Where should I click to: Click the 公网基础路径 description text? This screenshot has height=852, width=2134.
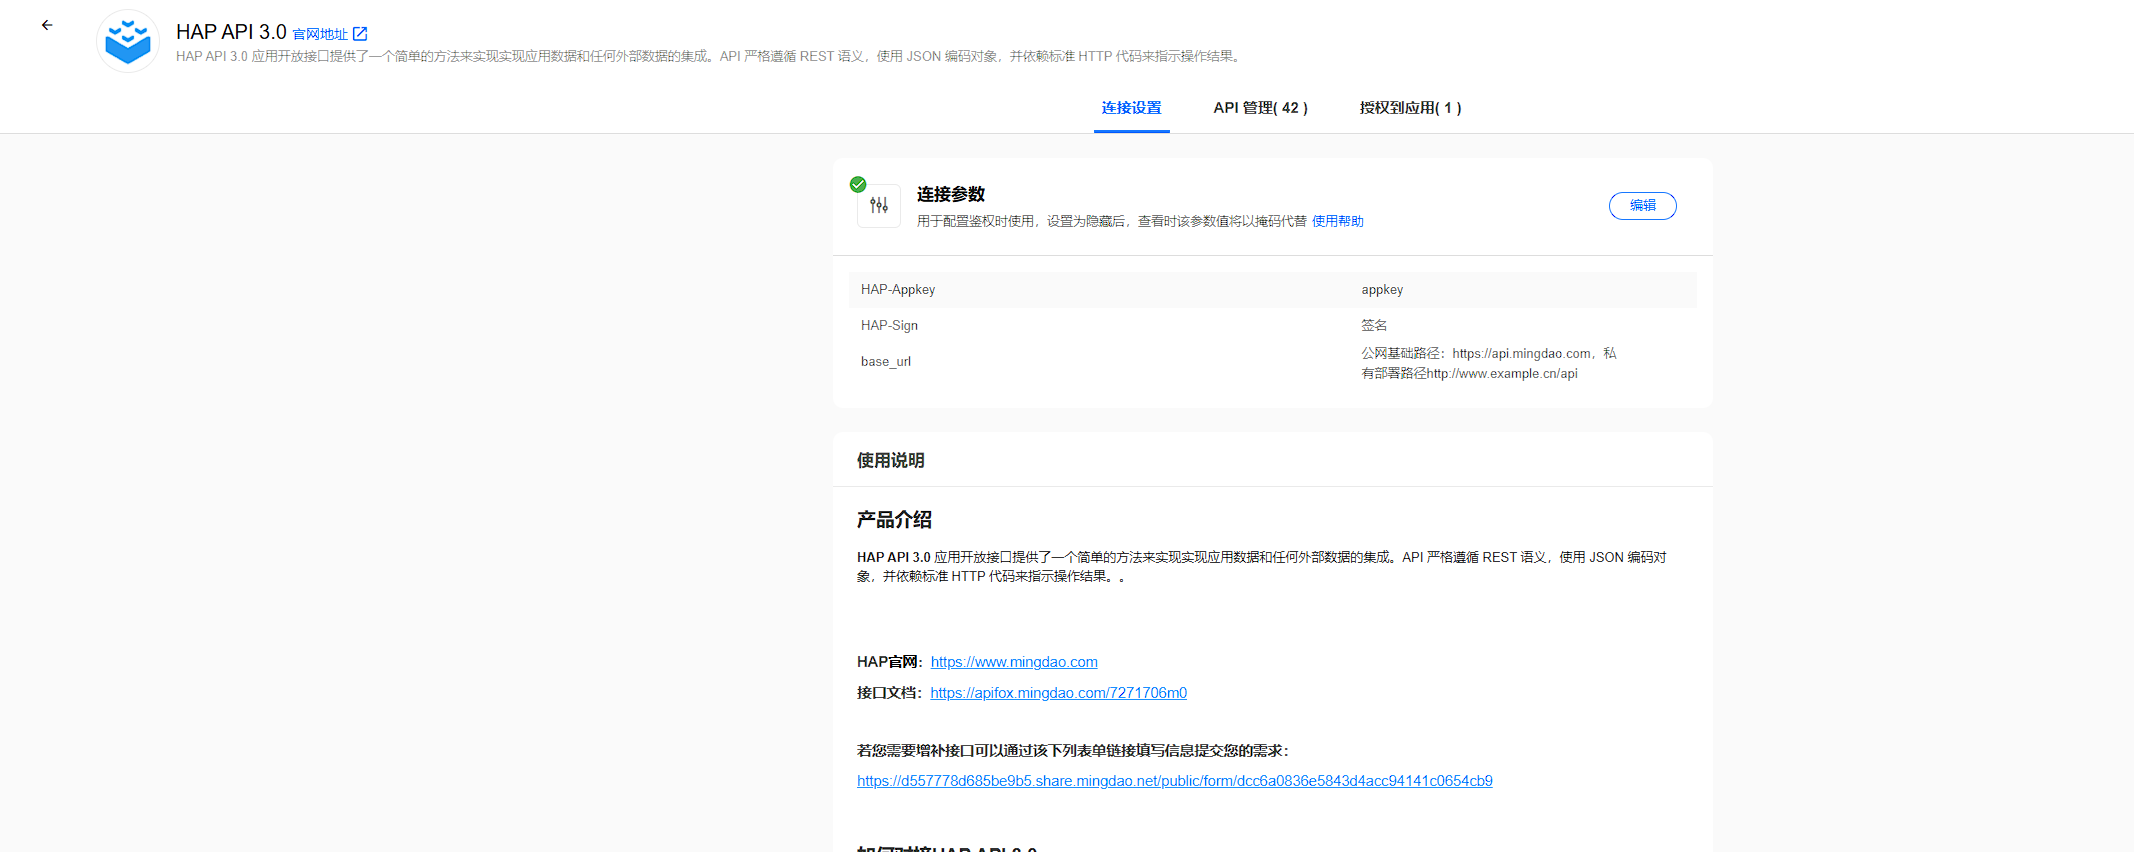[x=1489, y=363]
